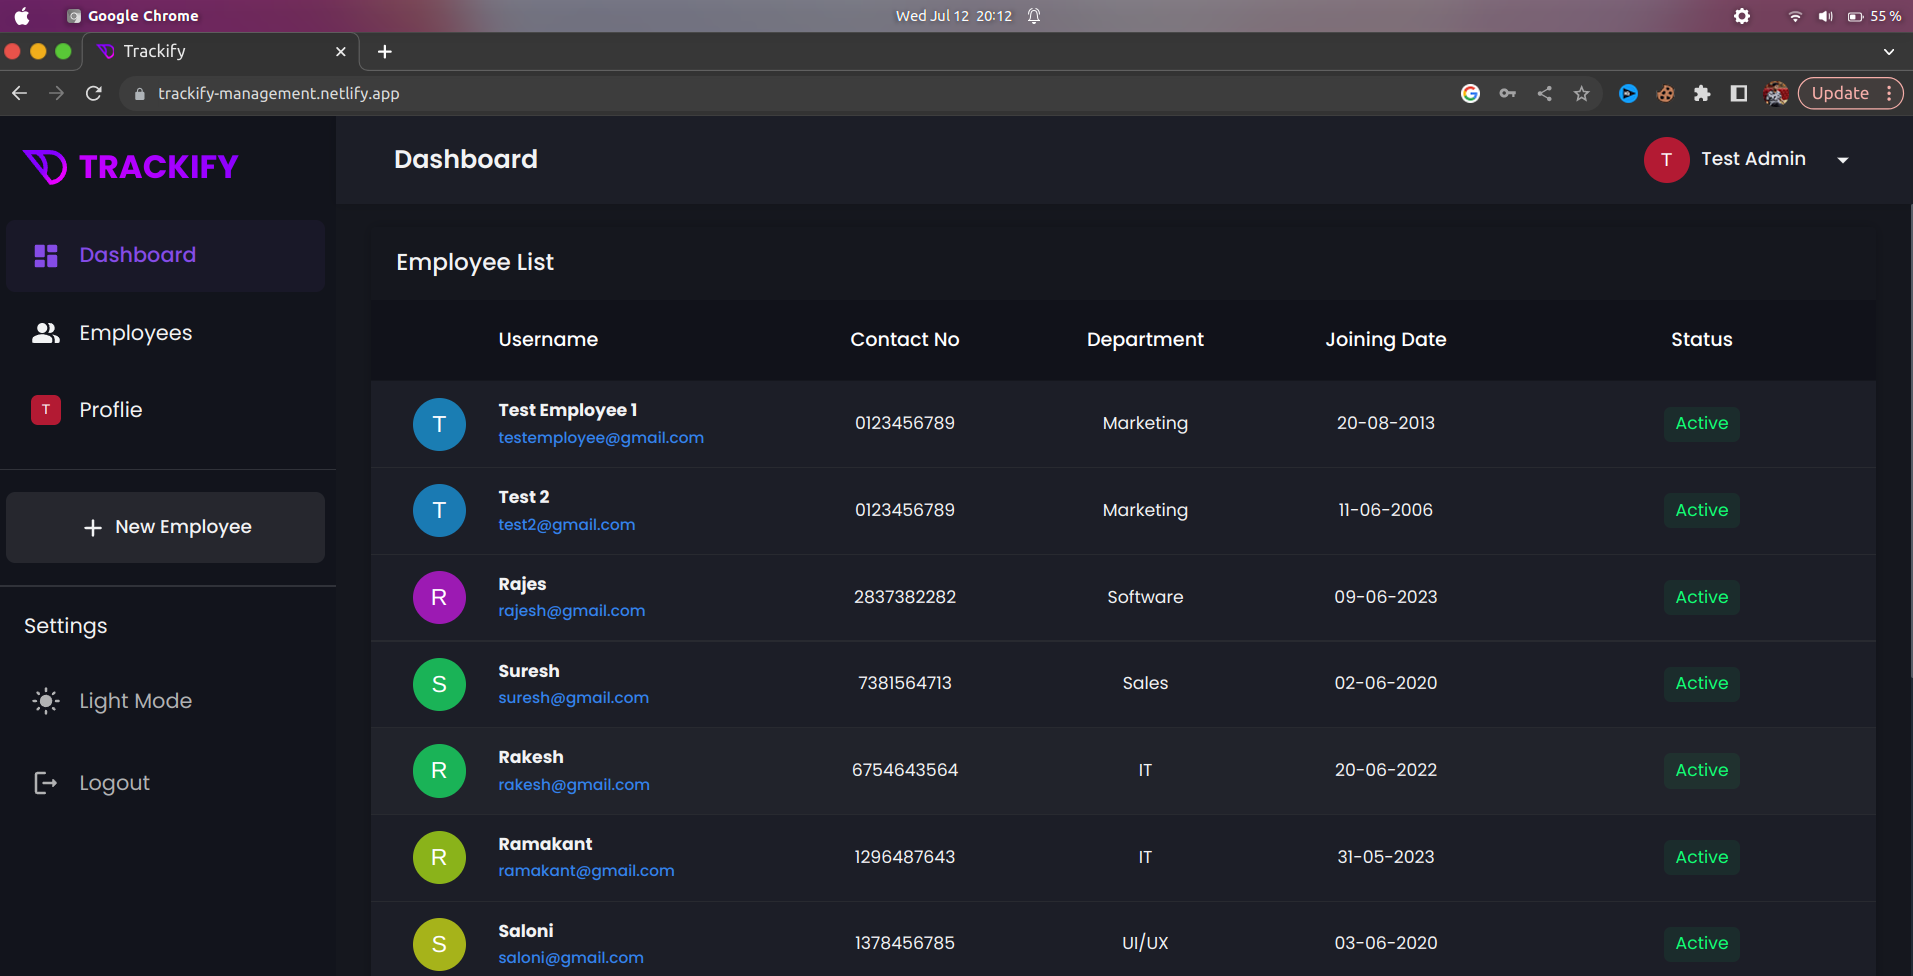The image size is (1913, 976).
Task: Click the Joining Date column header
Action: tap(1385, 340)
